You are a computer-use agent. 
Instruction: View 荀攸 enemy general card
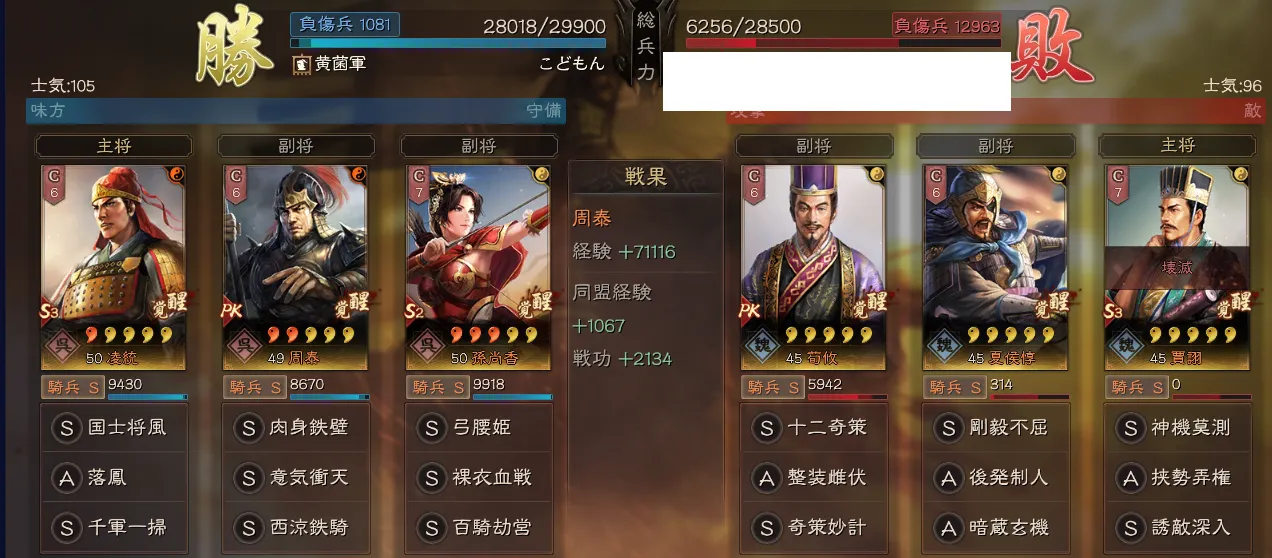click(x=814, y=267)
